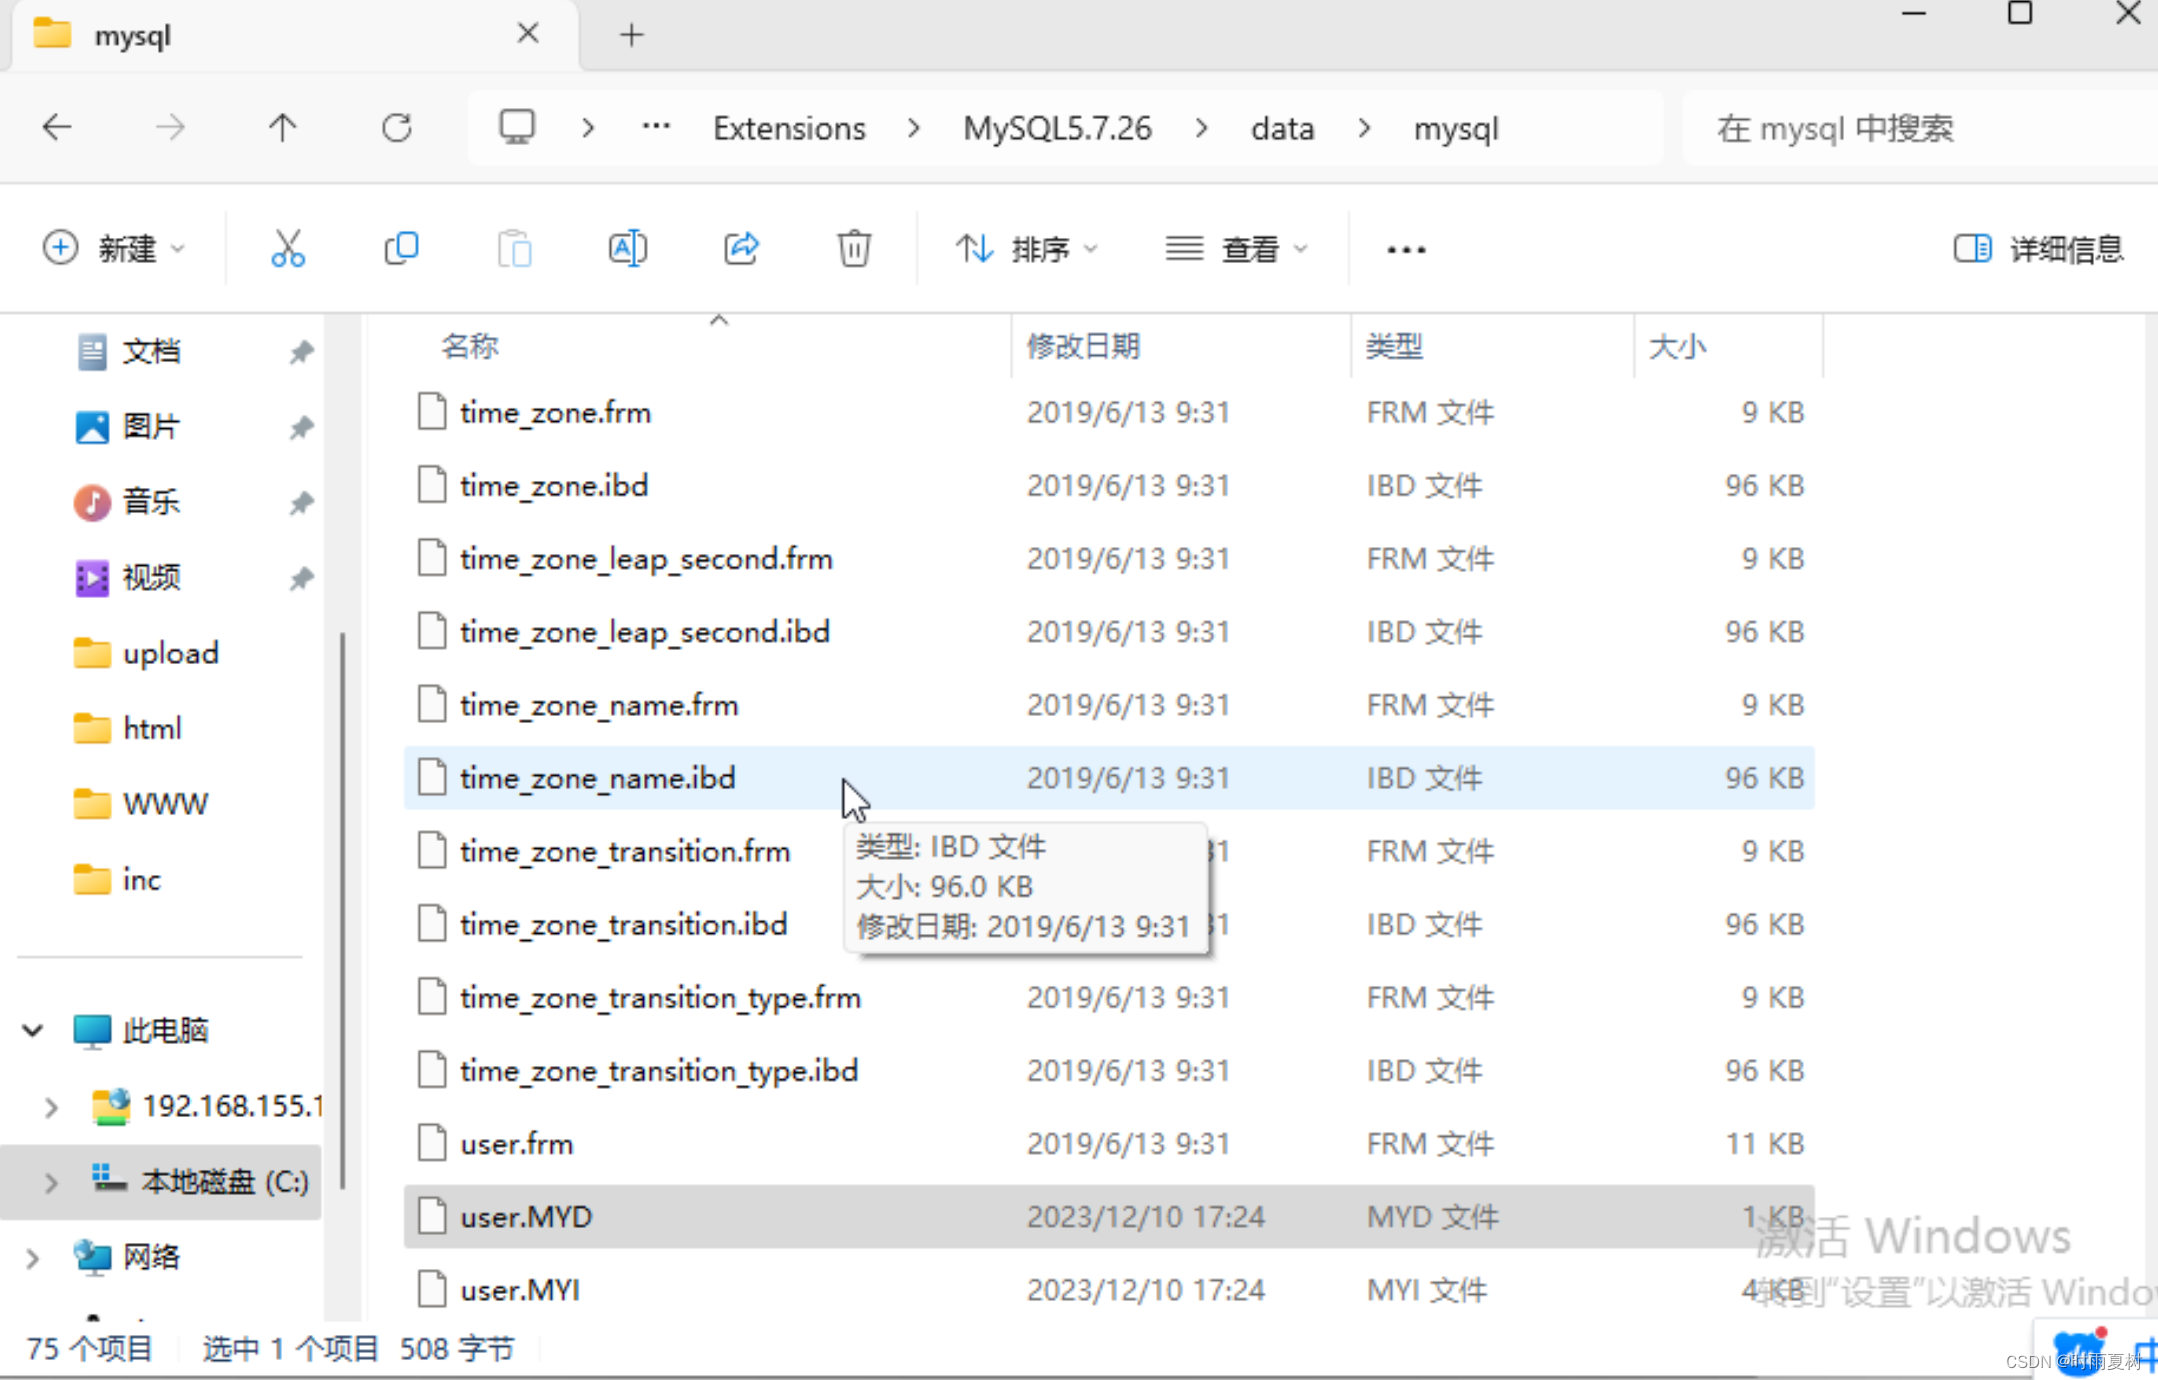Unpin 音乐 using its pin icon
The width and height of the screenshot is (2158, 1380).
click(301, 503)
